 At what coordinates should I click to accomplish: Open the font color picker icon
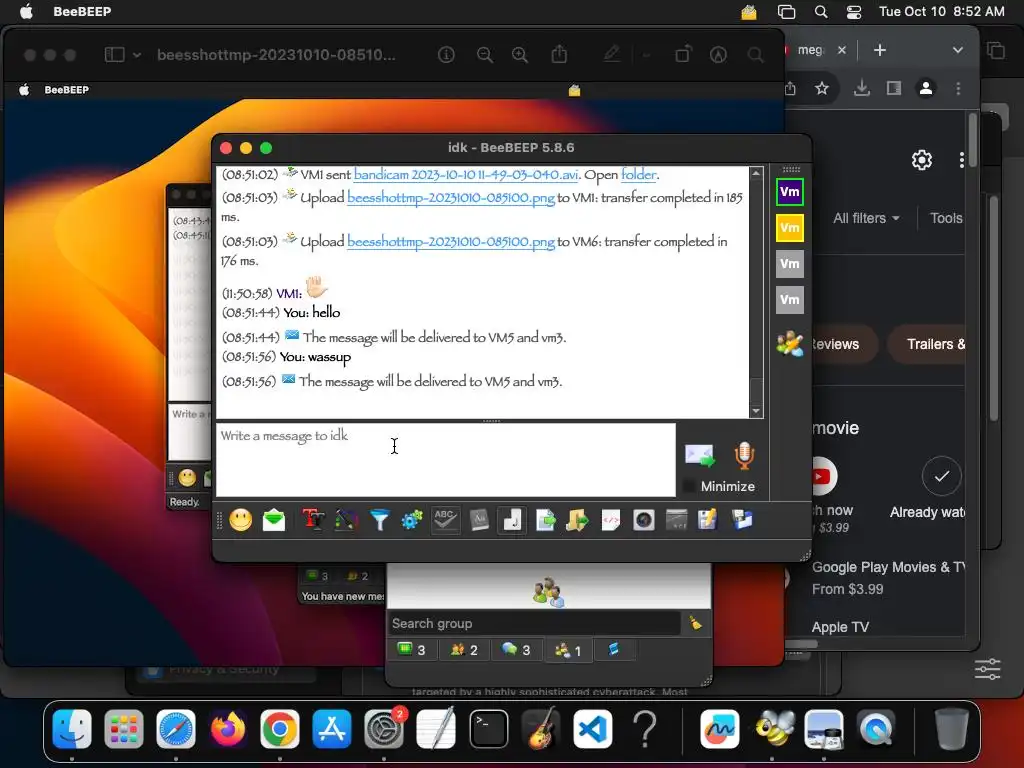click(346, 520)
